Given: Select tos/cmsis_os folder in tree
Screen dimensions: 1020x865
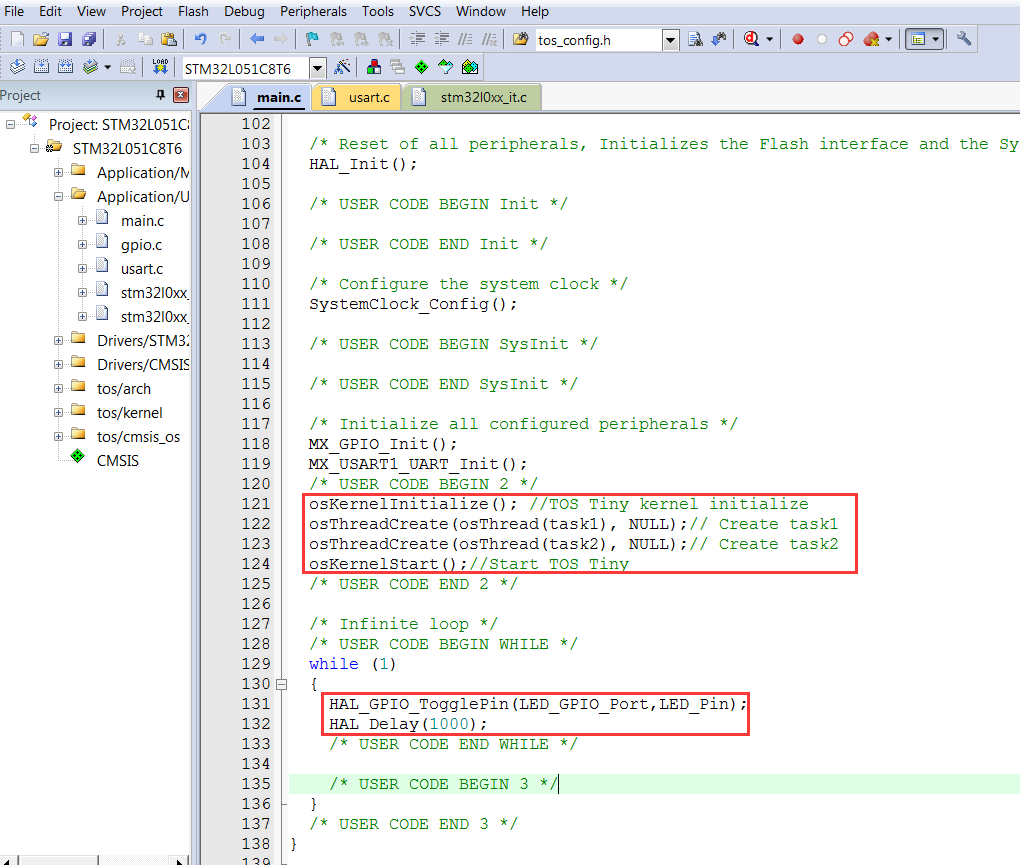Looking at the screenshot, I should [x=139, y=436].
